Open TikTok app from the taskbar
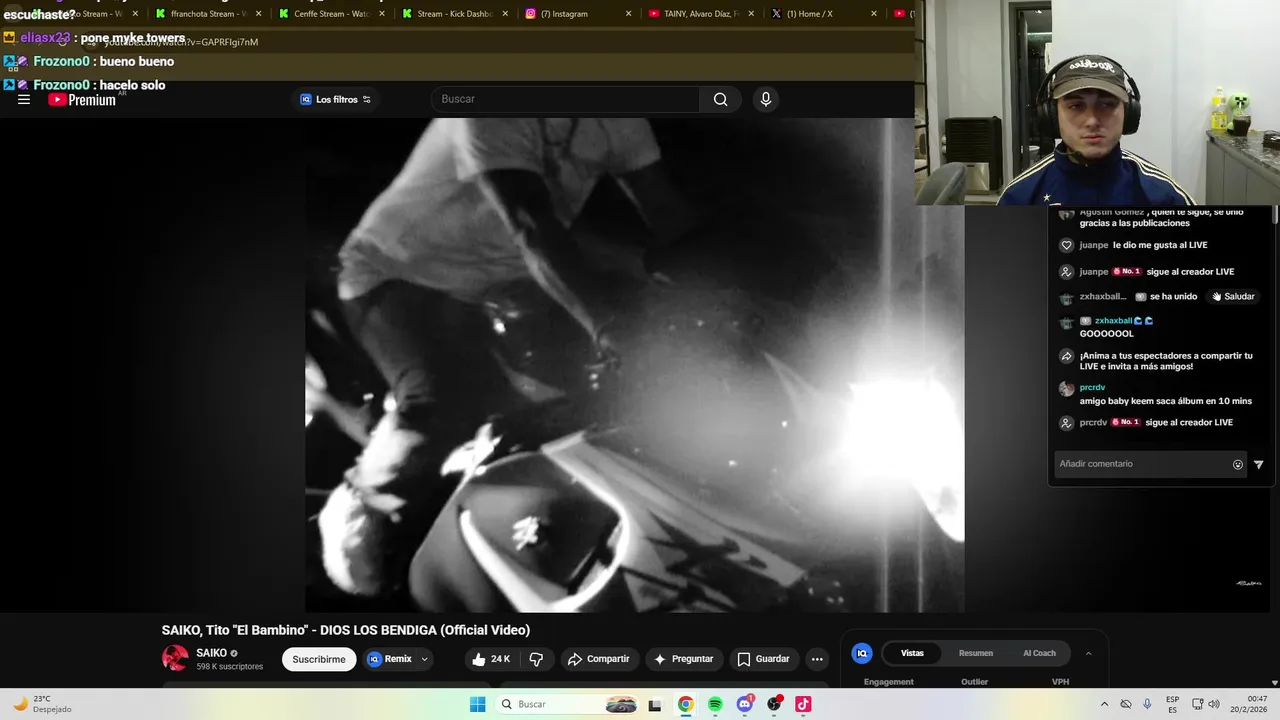The height and width of the screenshot is (720, 1280). [x=803, y=704]
